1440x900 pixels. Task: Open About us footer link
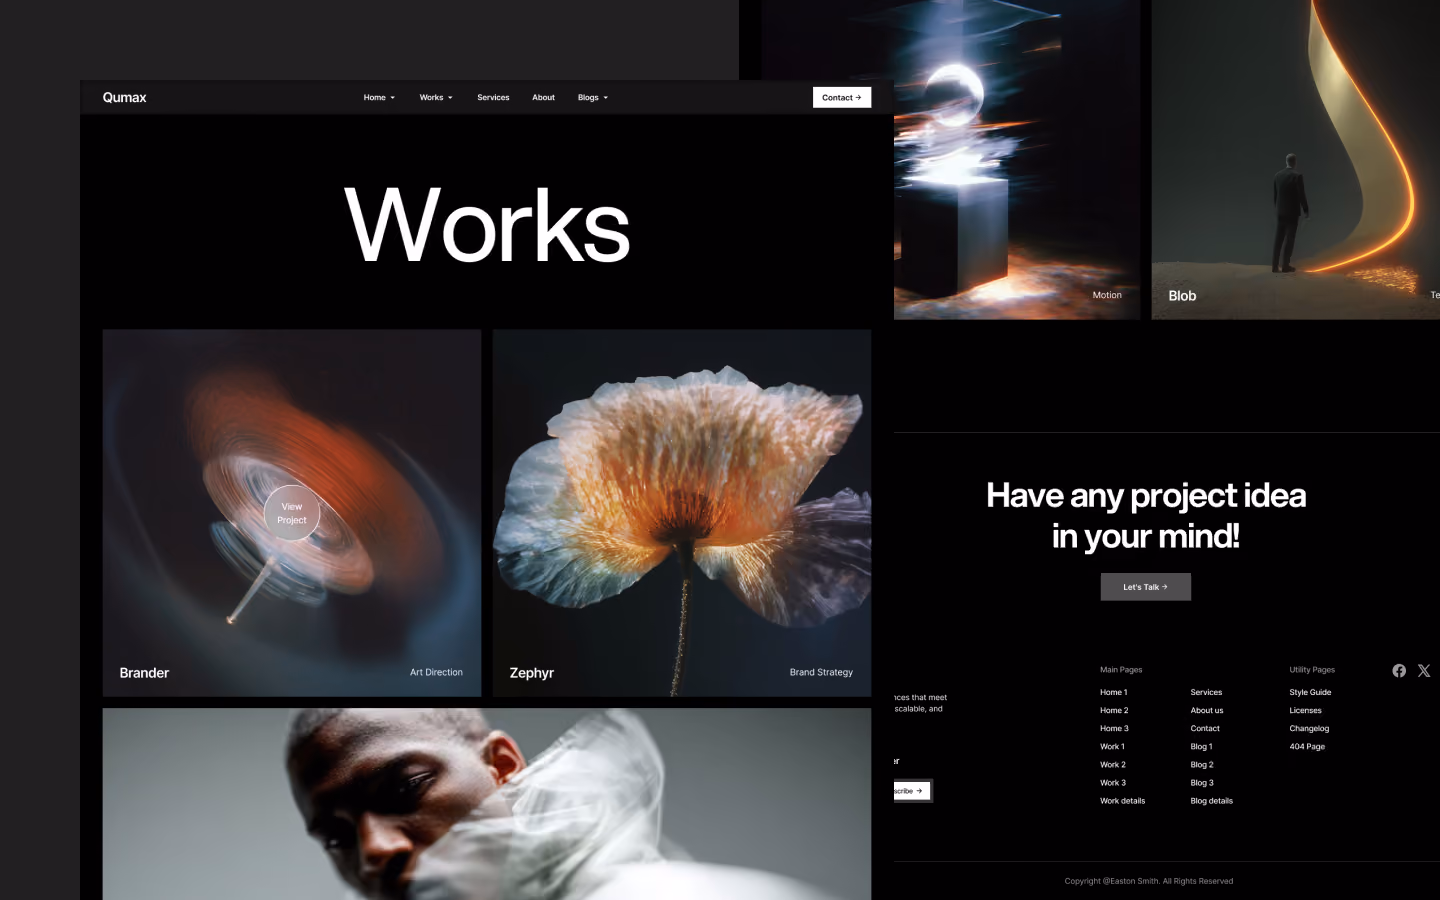coord(1207,710)
